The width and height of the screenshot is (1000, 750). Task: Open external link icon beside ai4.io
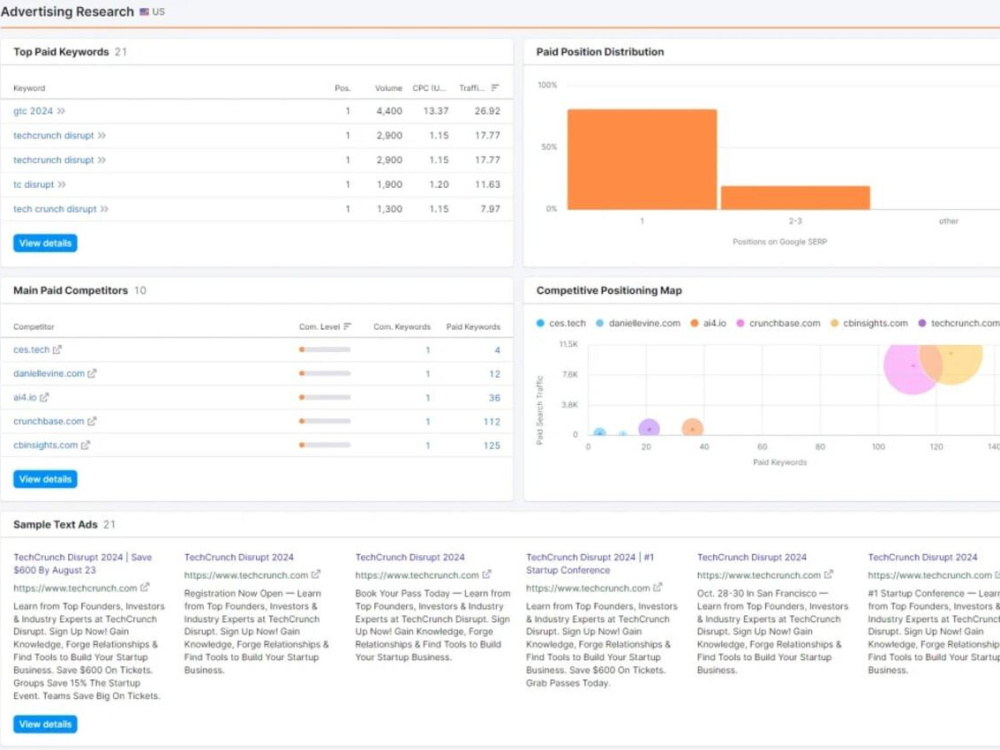pos(44,397)
